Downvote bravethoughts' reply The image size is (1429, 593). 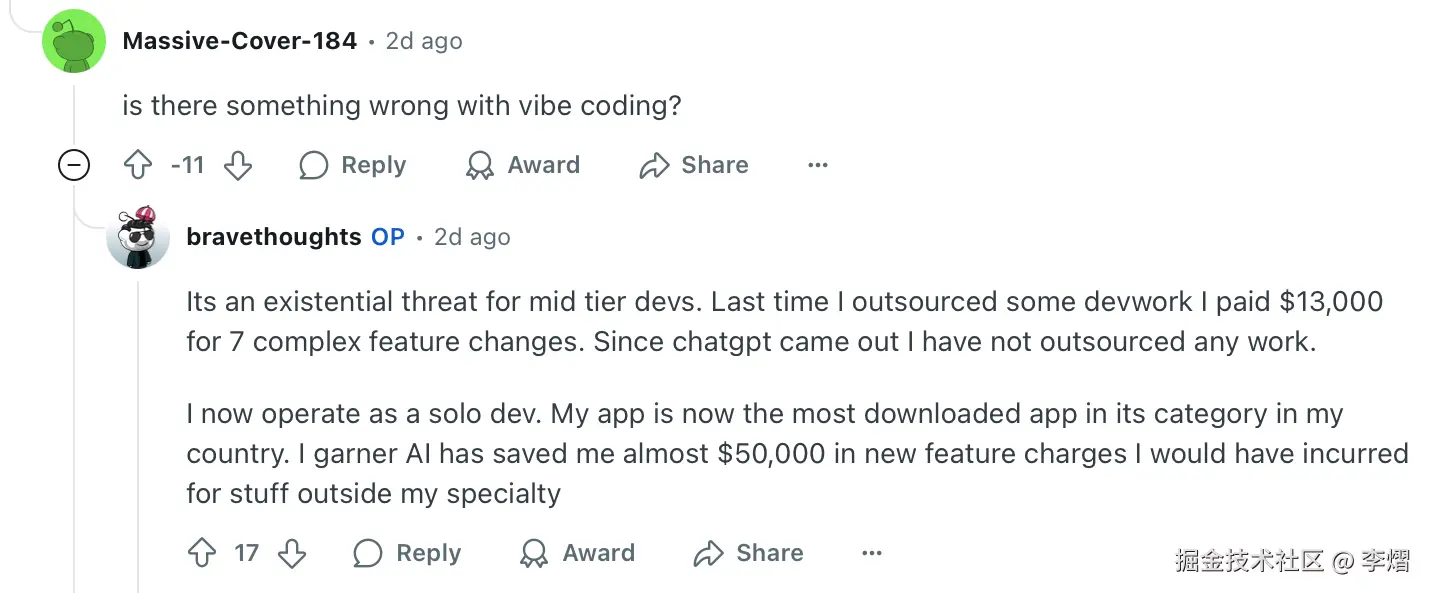(x=292, y=553)
